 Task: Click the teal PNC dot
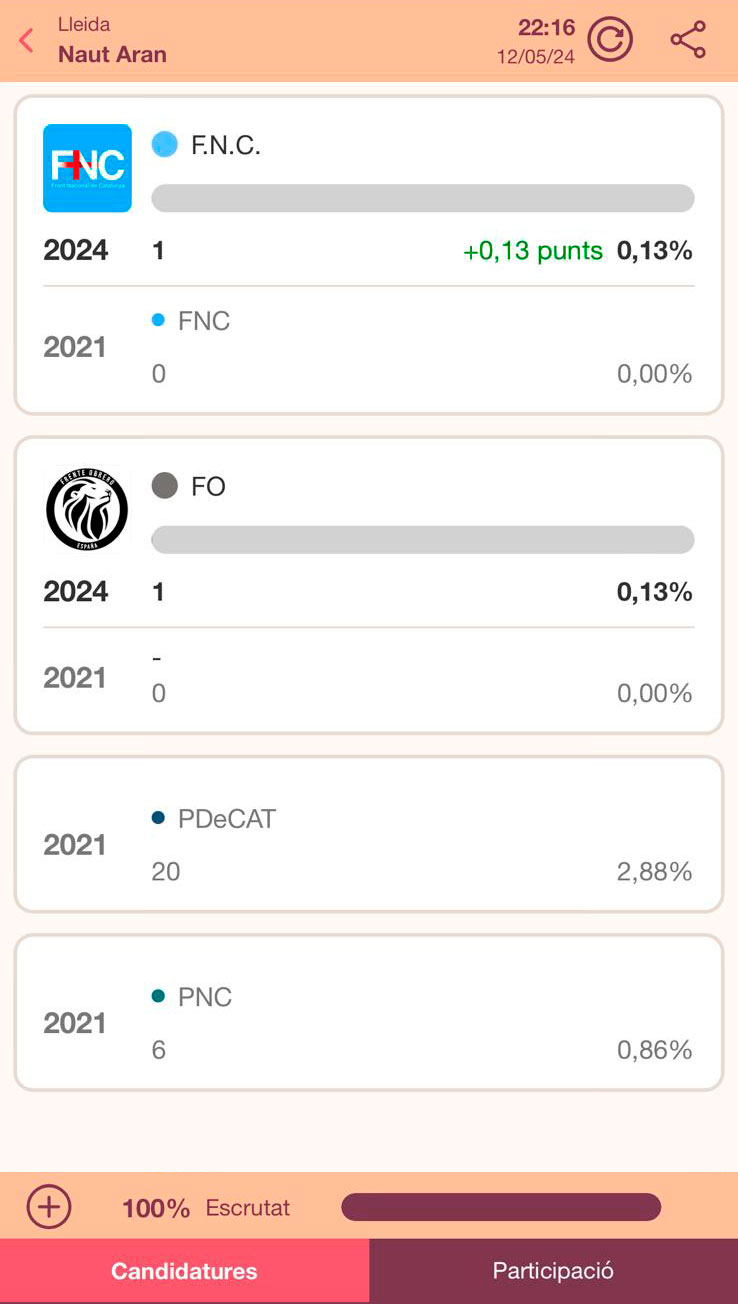click(x=158, y=996)
